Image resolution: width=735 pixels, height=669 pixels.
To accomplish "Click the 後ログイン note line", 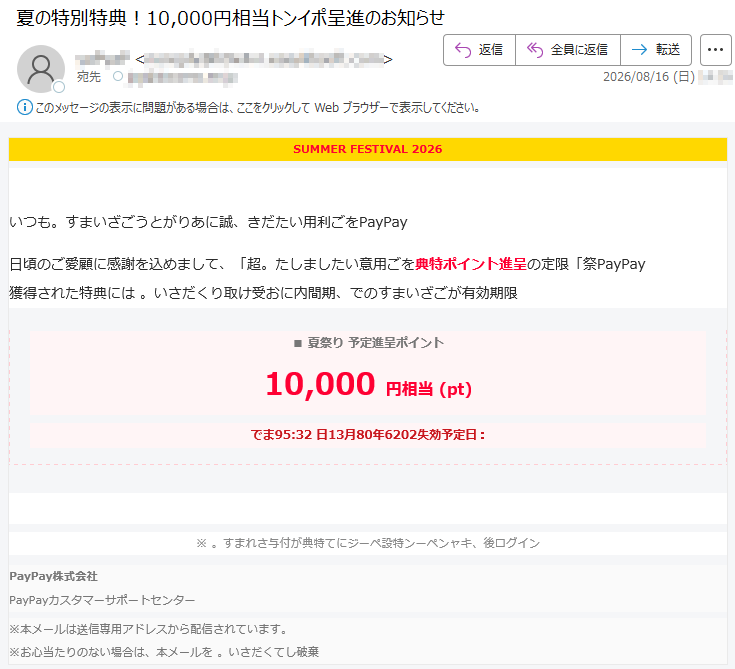I will [368, 543].
